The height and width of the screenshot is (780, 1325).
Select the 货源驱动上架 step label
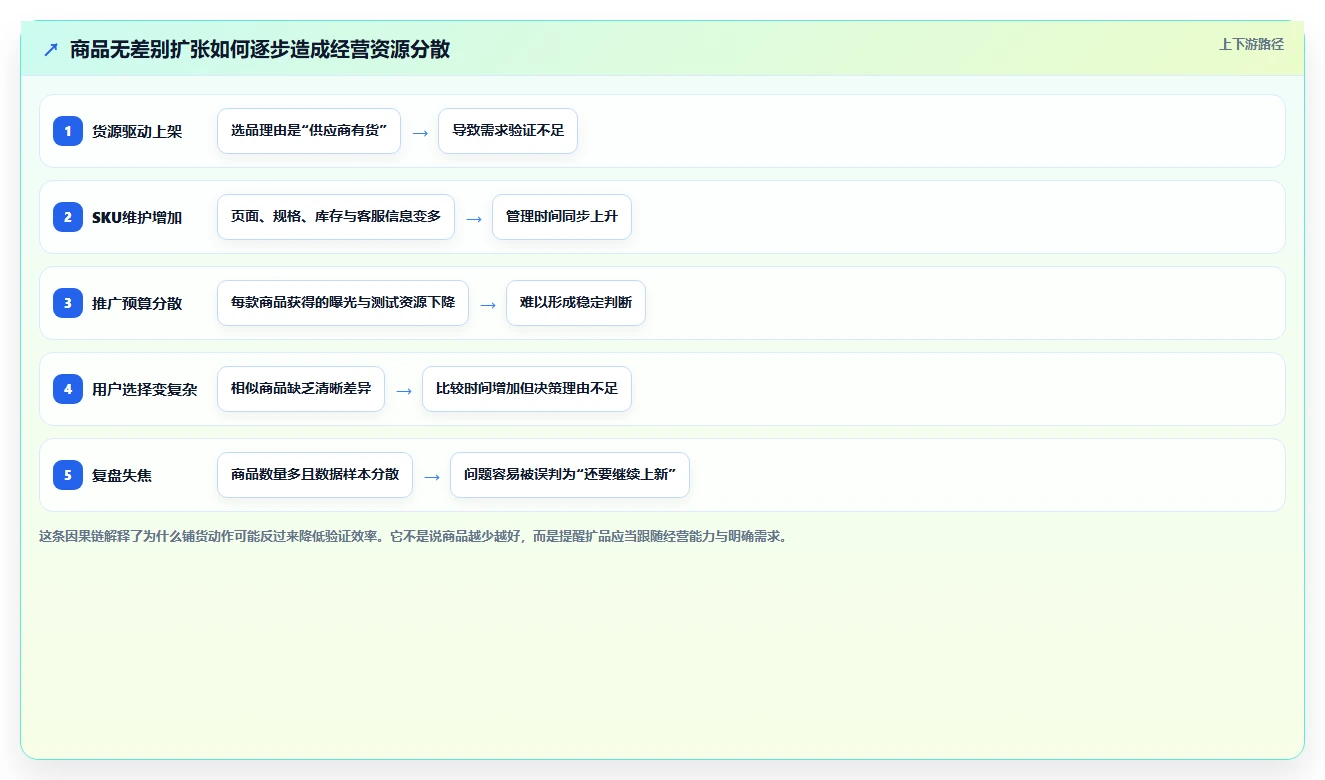[x=137, y=131]
